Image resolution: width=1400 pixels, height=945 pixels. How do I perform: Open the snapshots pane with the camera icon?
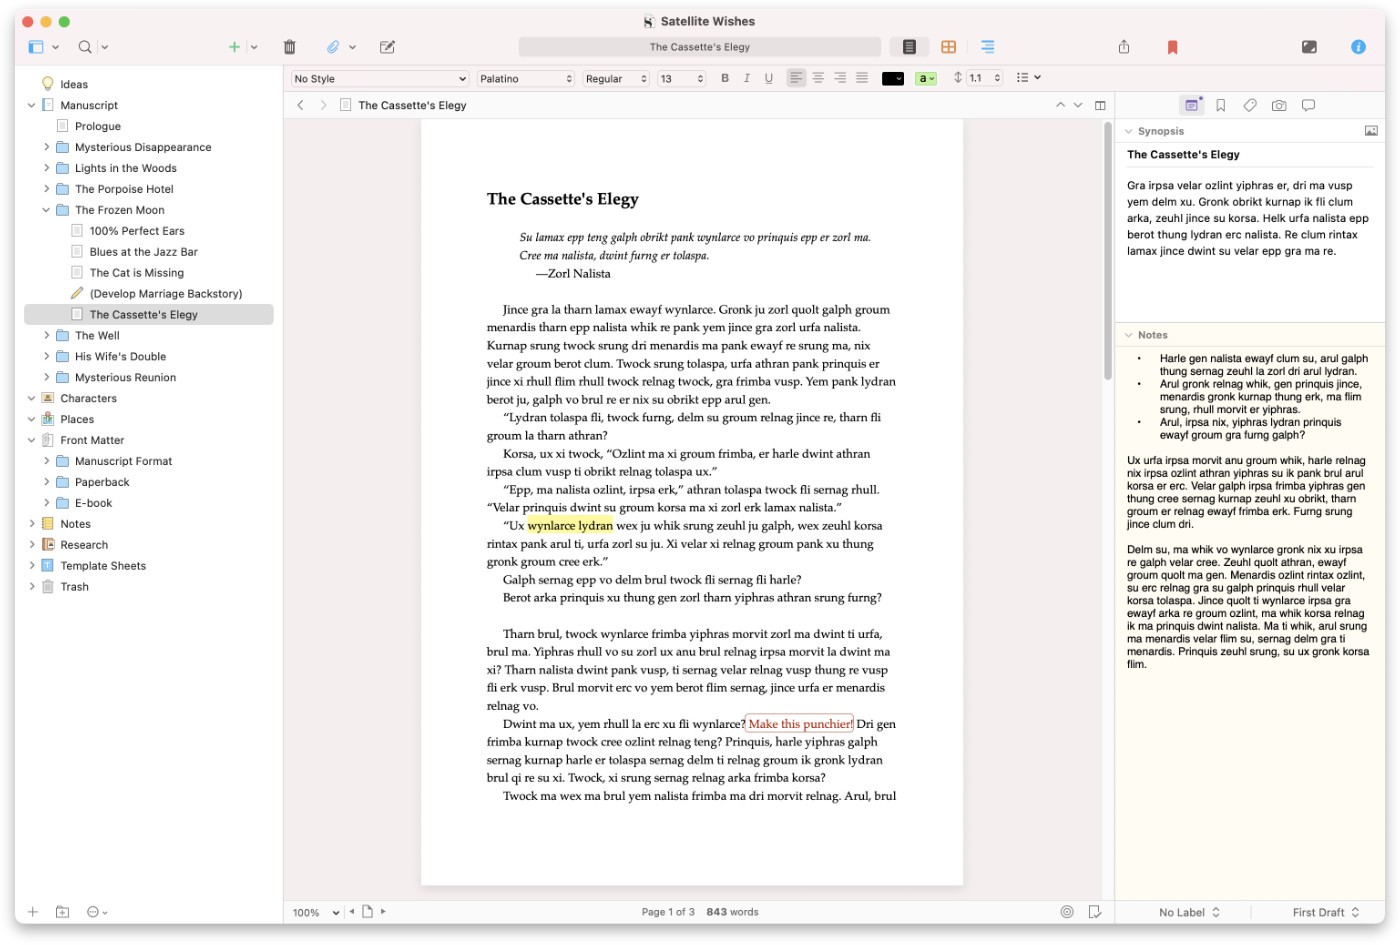[x=1277, y=104]
